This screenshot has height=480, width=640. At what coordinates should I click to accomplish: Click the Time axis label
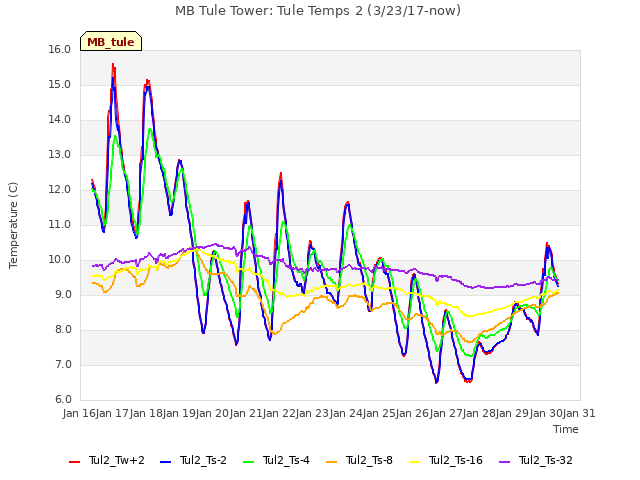(566, 429)
